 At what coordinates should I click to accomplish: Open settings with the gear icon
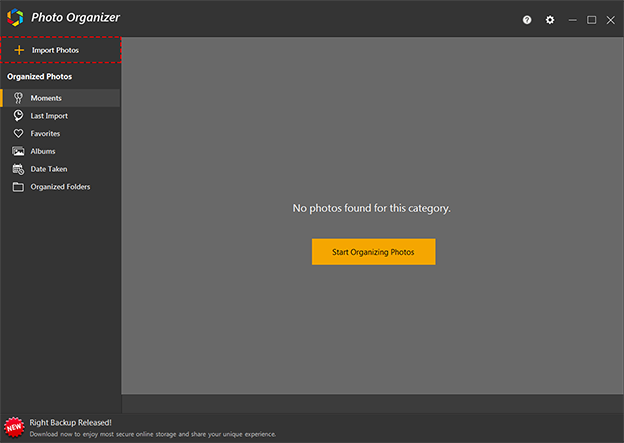(550, 20)
